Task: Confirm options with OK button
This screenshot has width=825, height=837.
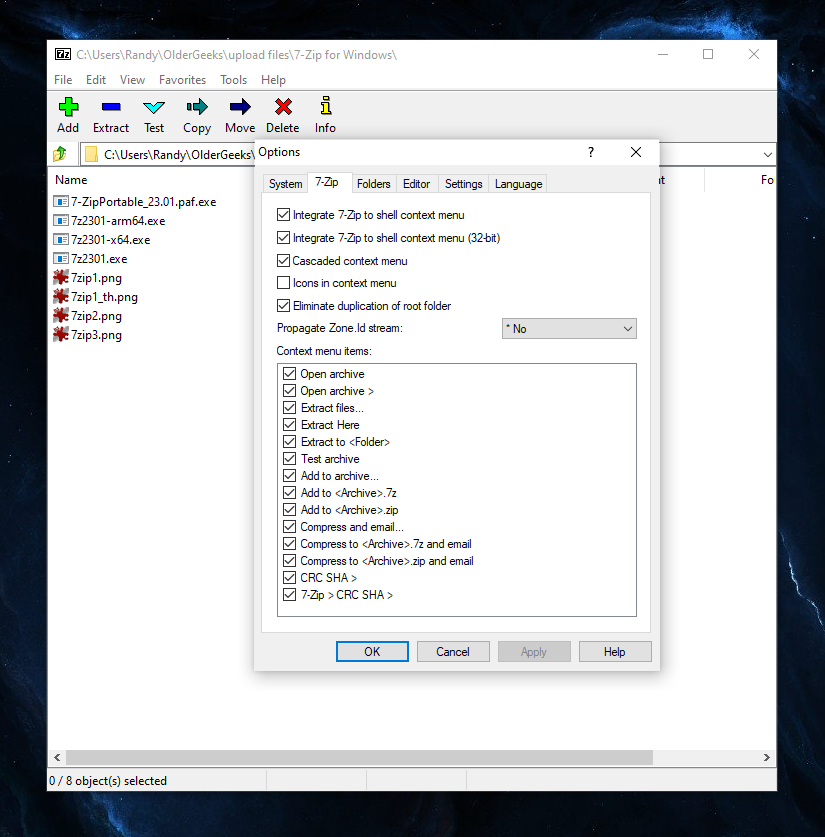Action: pos(372,652)
